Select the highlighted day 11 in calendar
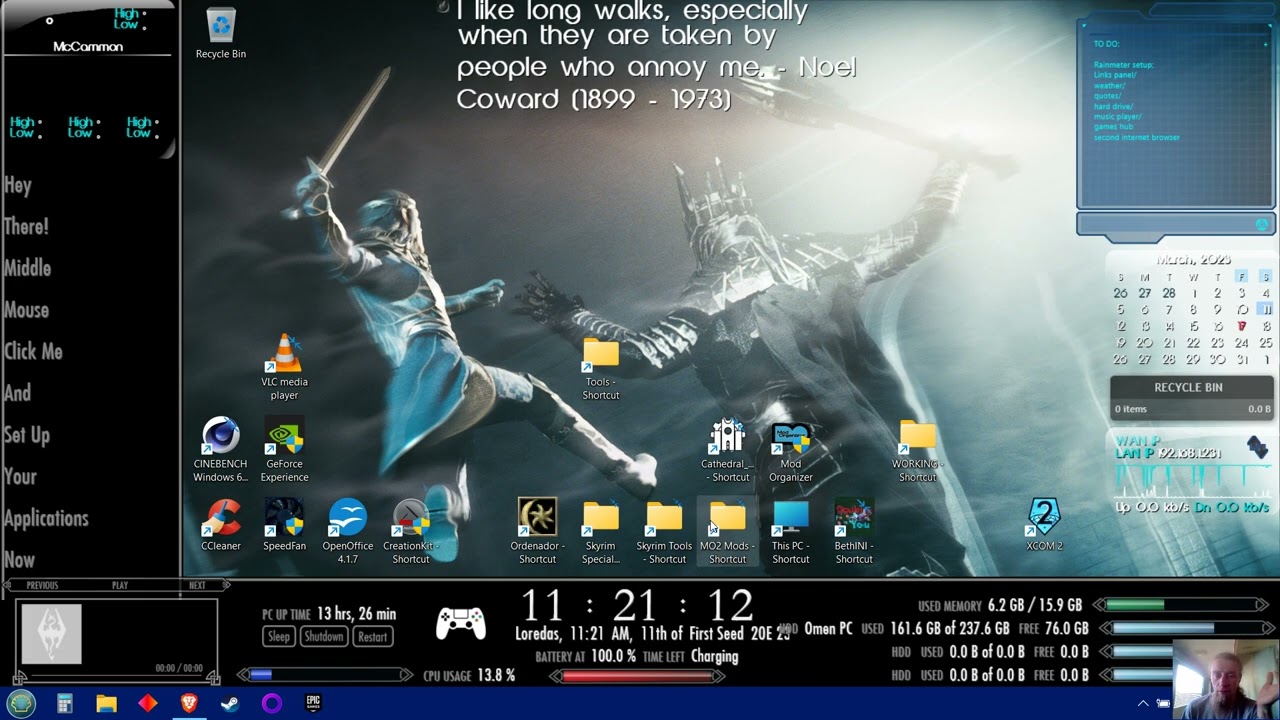This screenshot has height=720, width=1280. click(x=1265, y=309)
